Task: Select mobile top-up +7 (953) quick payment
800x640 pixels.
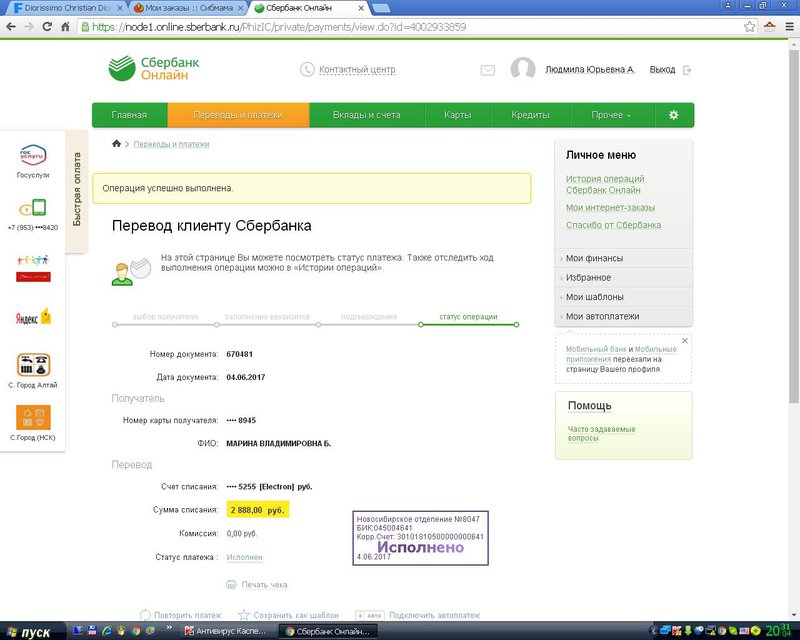Action: 33,214
